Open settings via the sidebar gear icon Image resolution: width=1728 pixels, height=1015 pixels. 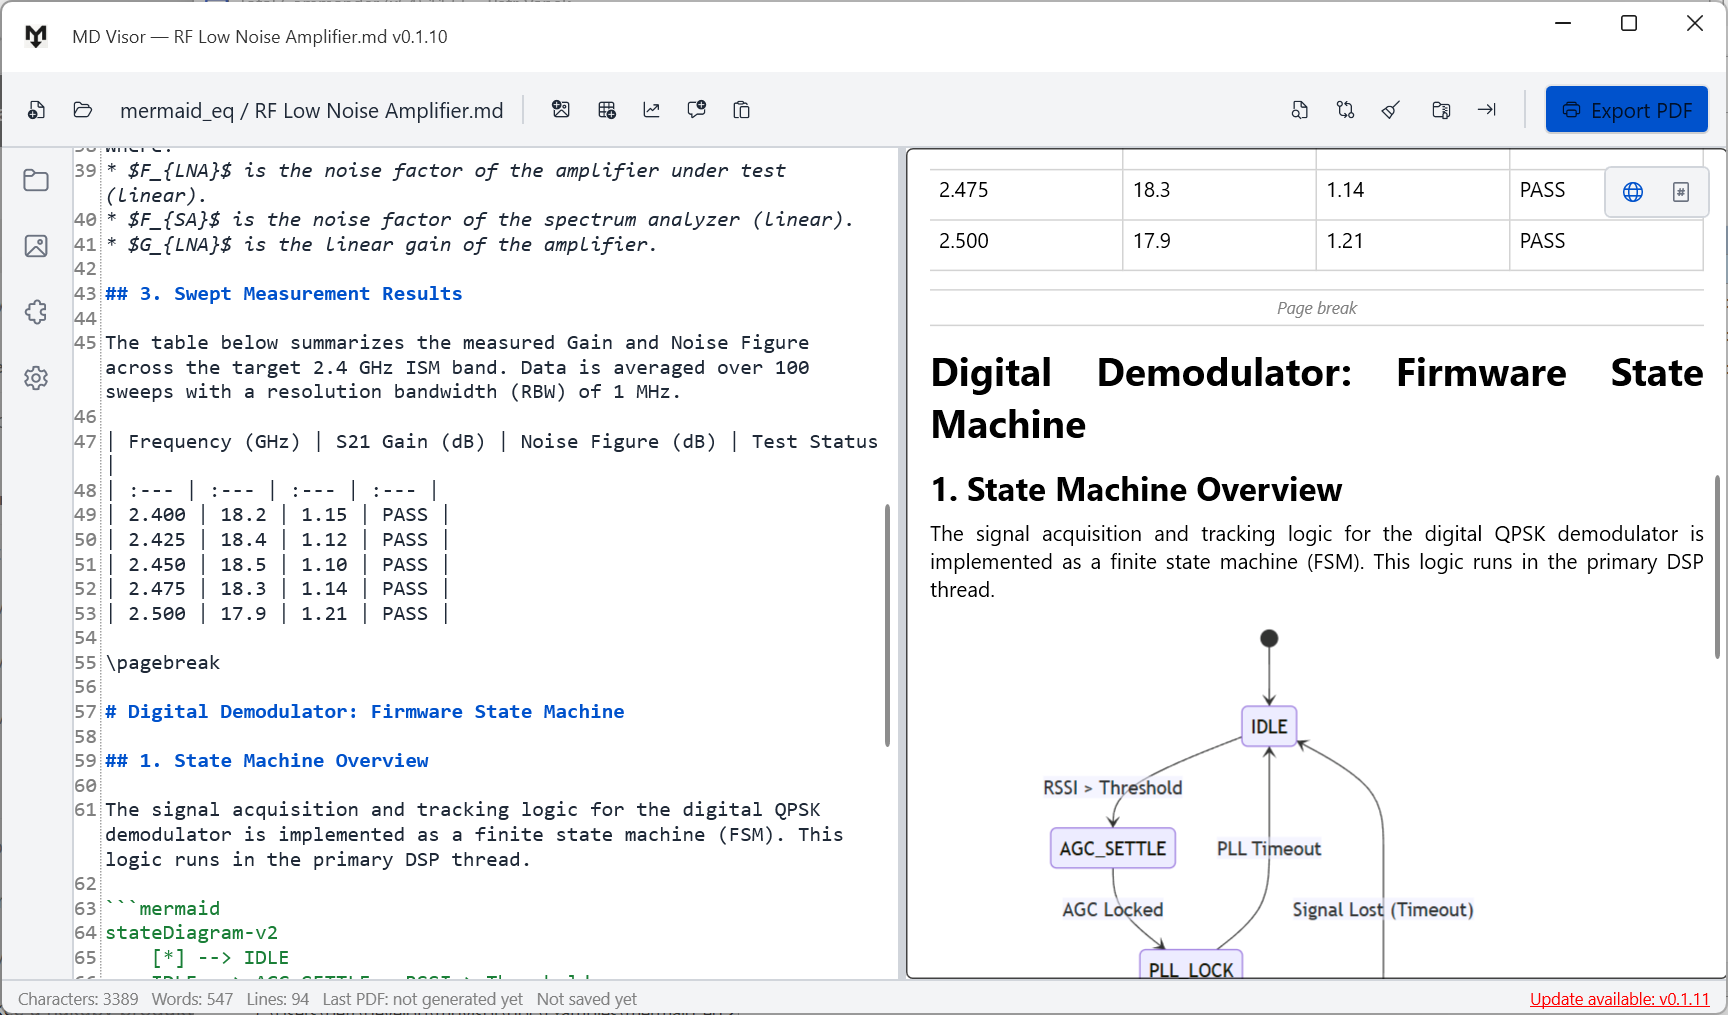point(36,378)
